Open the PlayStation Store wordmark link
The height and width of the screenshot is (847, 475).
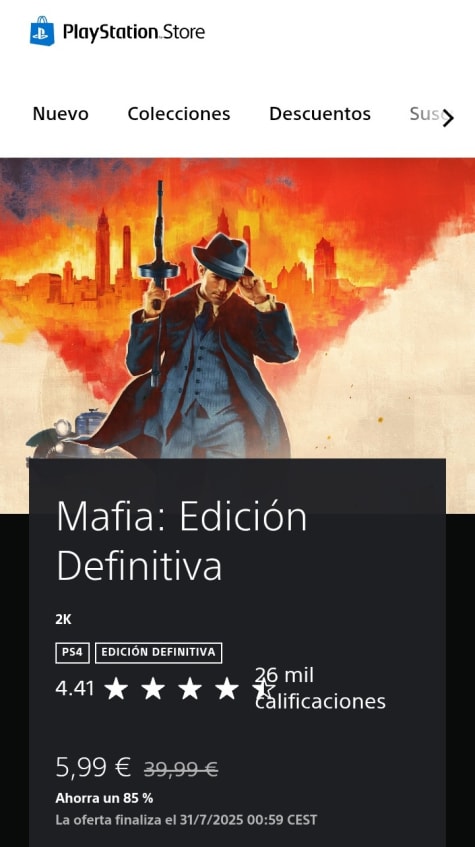133,32
